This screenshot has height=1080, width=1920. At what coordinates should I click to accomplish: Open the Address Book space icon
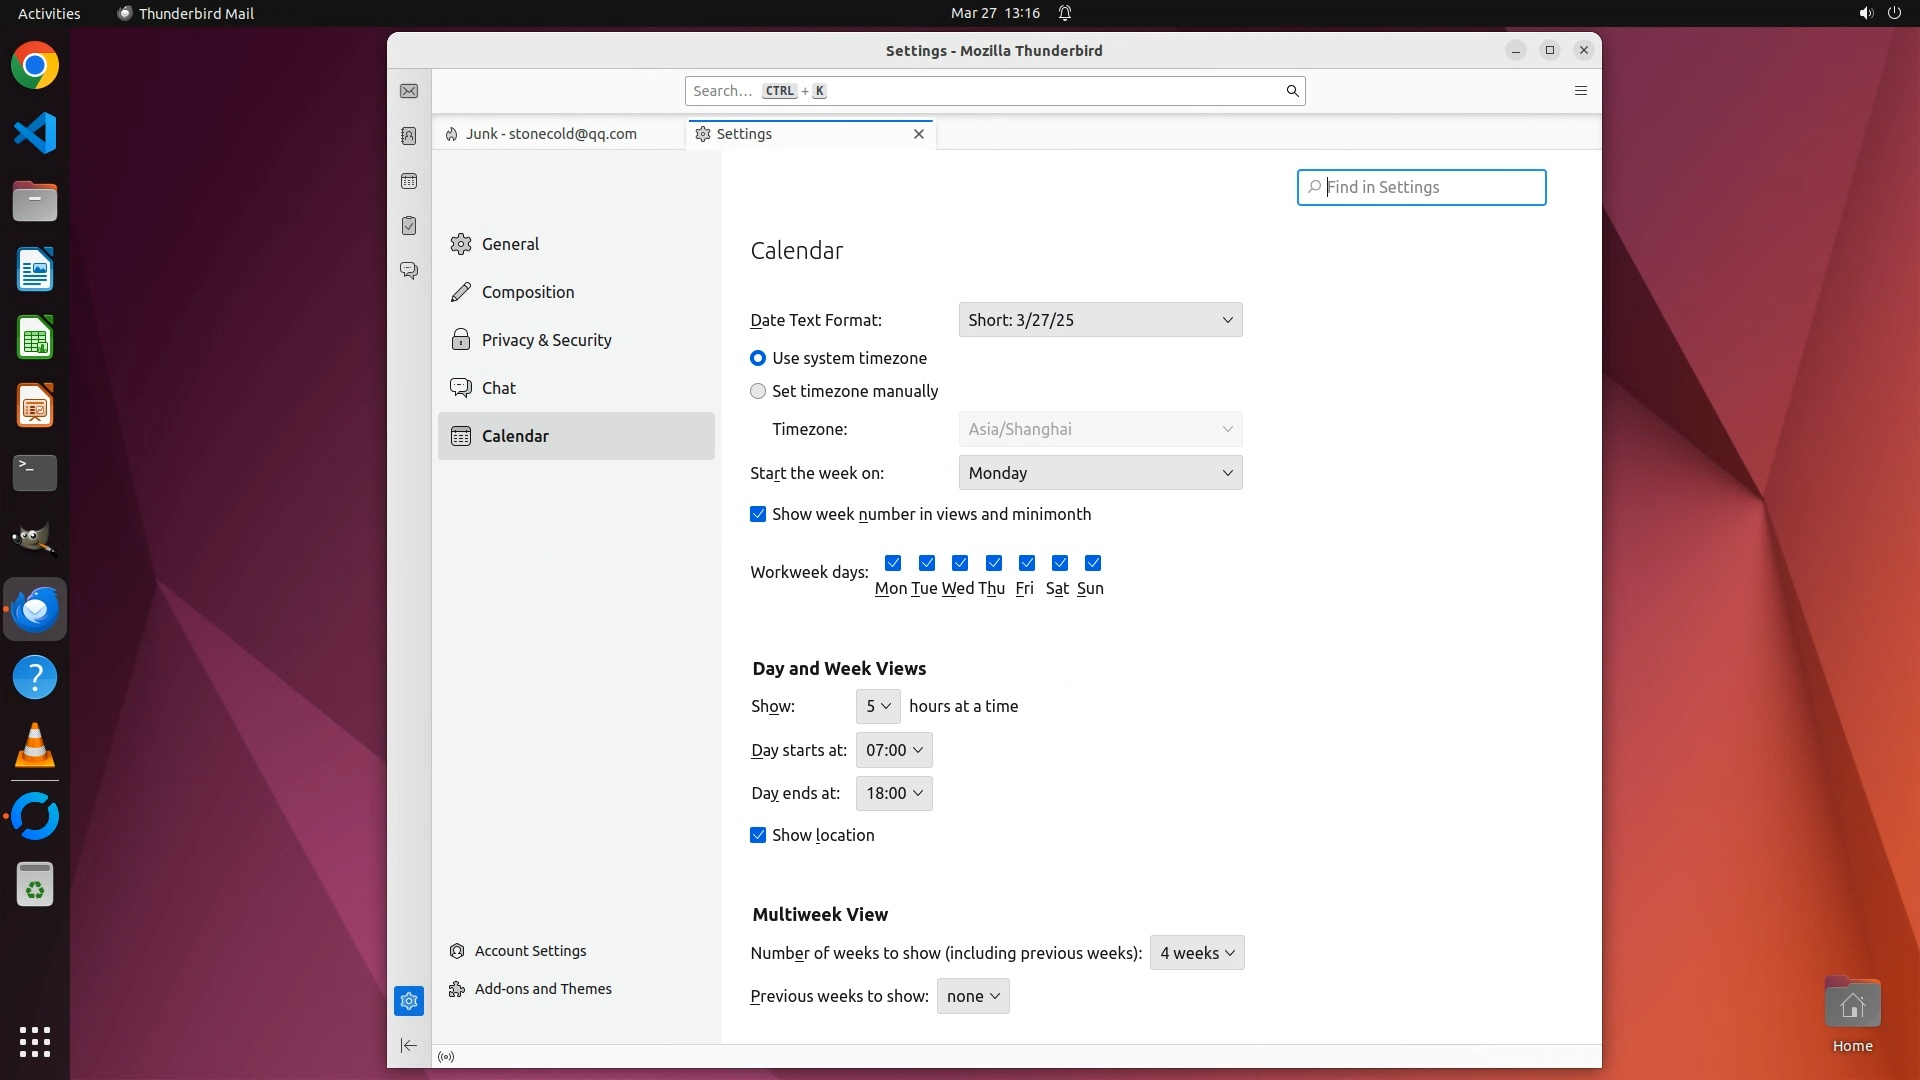pos(409,136)
